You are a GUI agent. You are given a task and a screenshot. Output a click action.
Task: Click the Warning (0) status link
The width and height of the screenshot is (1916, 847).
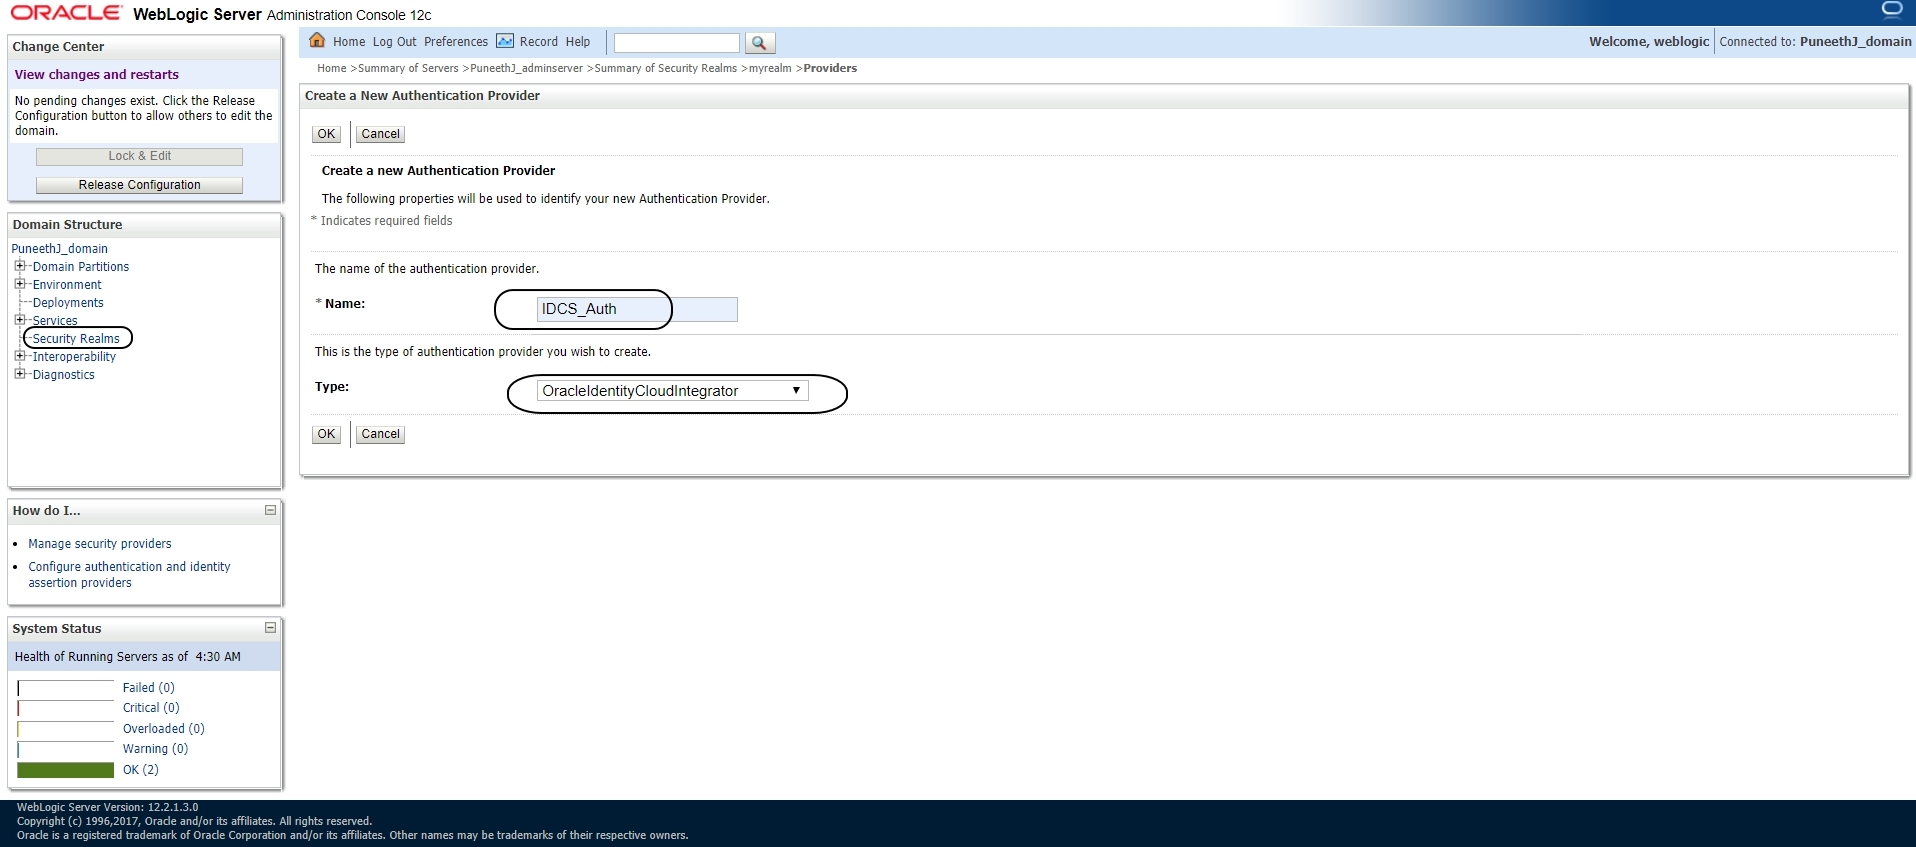(155, 749)
